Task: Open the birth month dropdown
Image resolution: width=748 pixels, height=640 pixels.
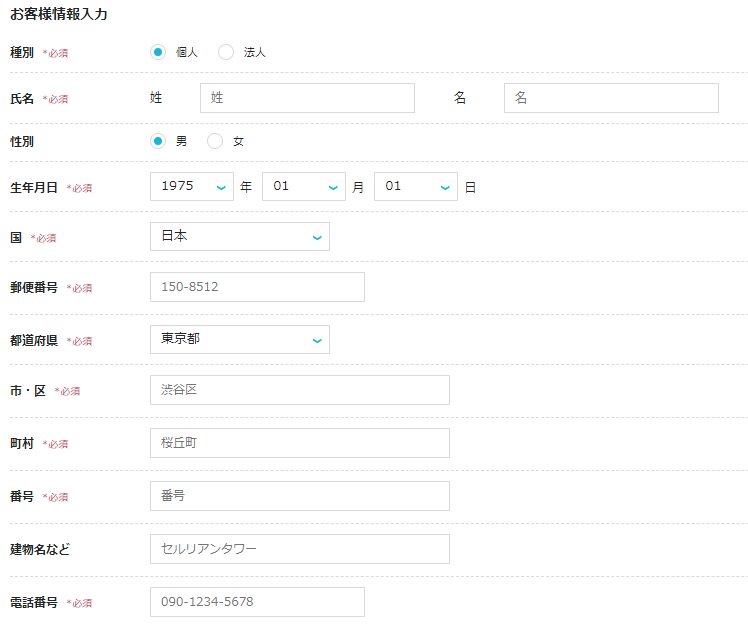Action: (x=303, y=186)
